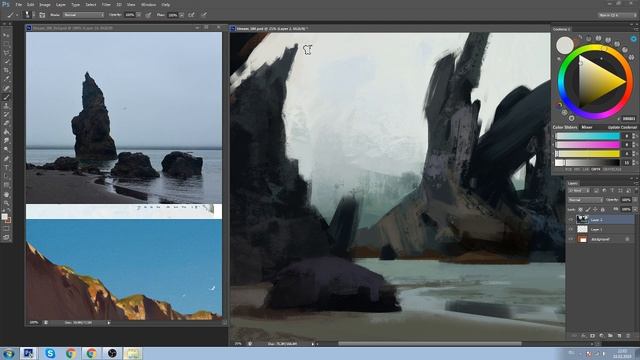Open the Type menu
This screenshot has height=360, width=640.
76,4
